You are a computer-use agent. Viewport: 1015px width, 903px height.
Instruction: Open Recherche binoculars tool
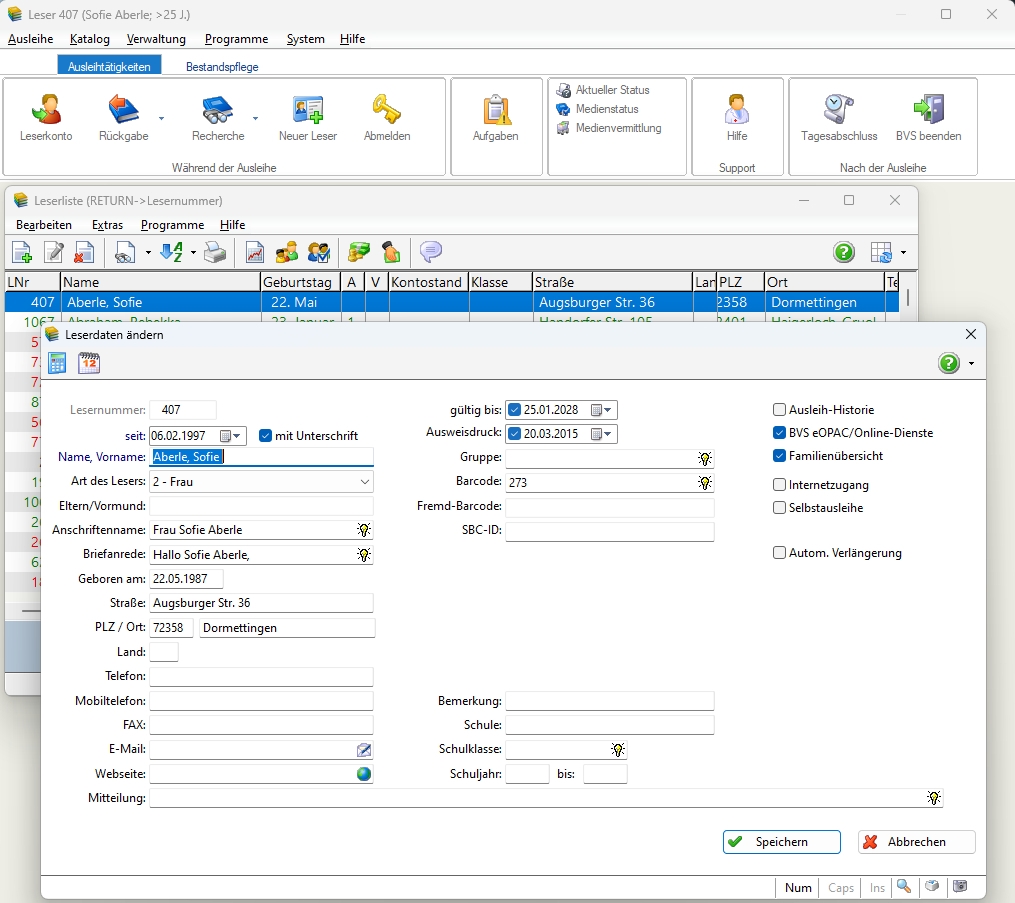coord(218,118)
